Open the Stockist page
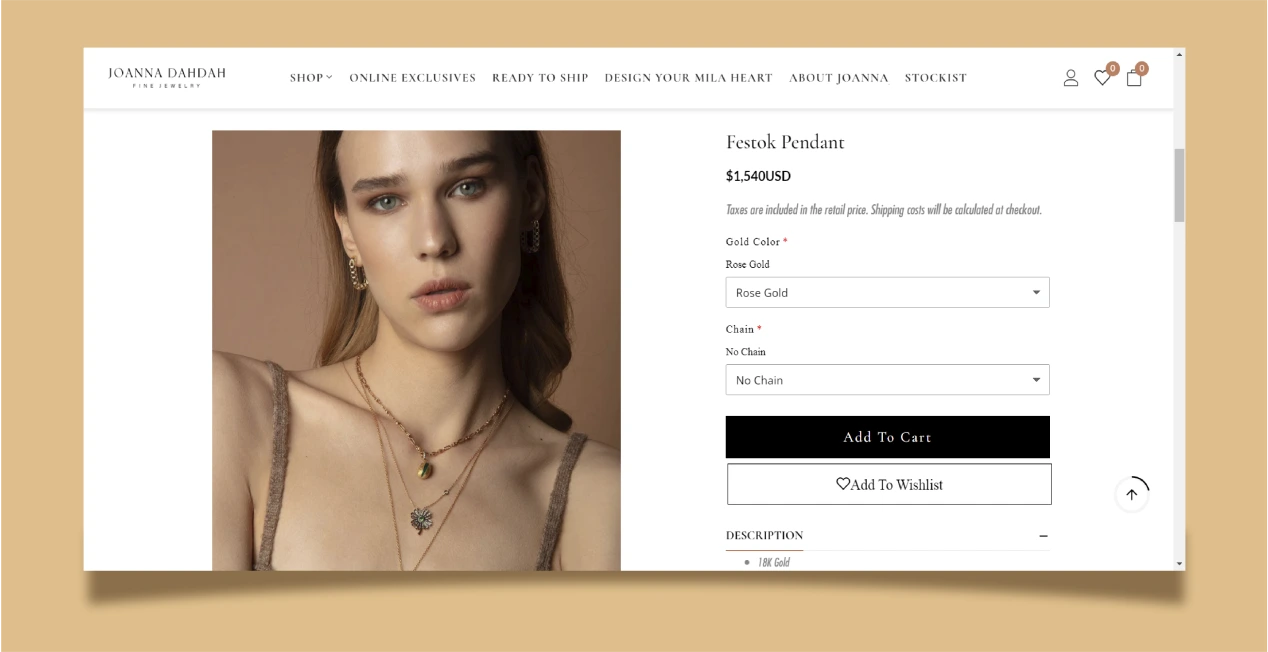Image resolution: width=1268 pixels, height=652 pixels. (x=935, y=78)
